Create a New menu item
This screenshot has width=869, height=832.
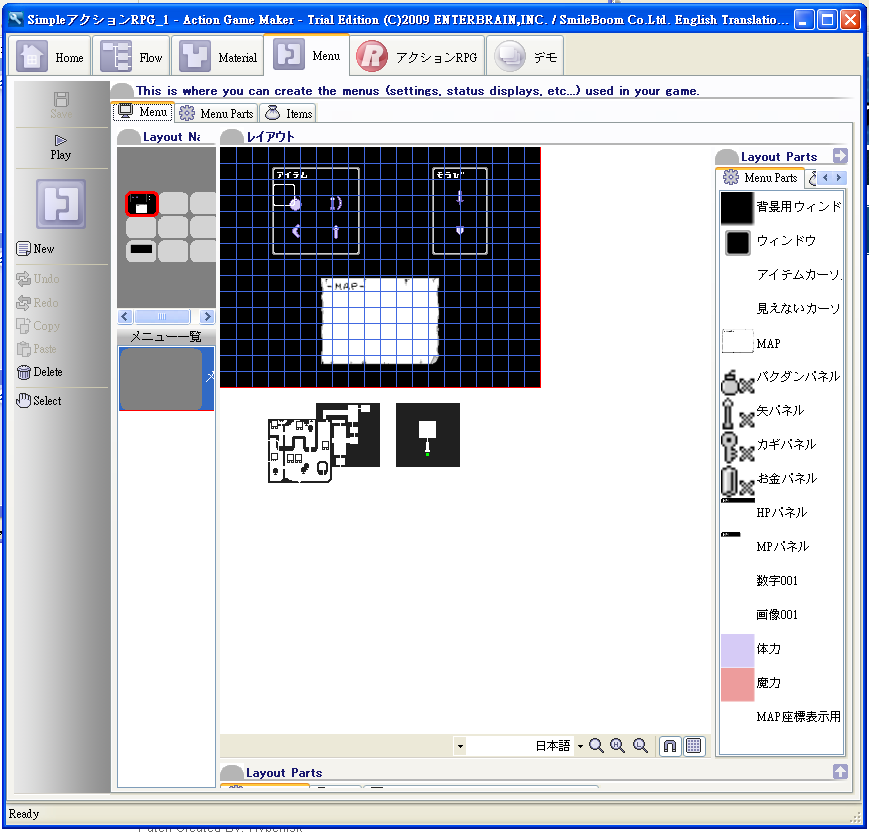(x=35, y=249)
